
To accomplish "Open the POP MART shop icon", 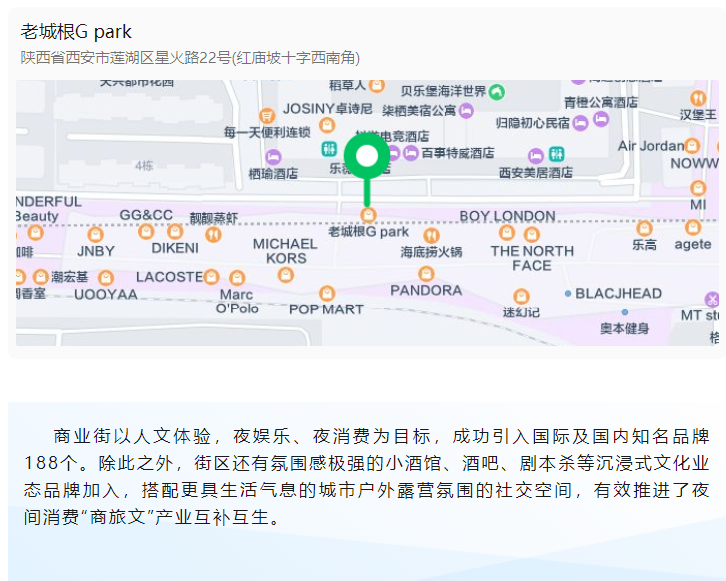I will pos(327,293).
